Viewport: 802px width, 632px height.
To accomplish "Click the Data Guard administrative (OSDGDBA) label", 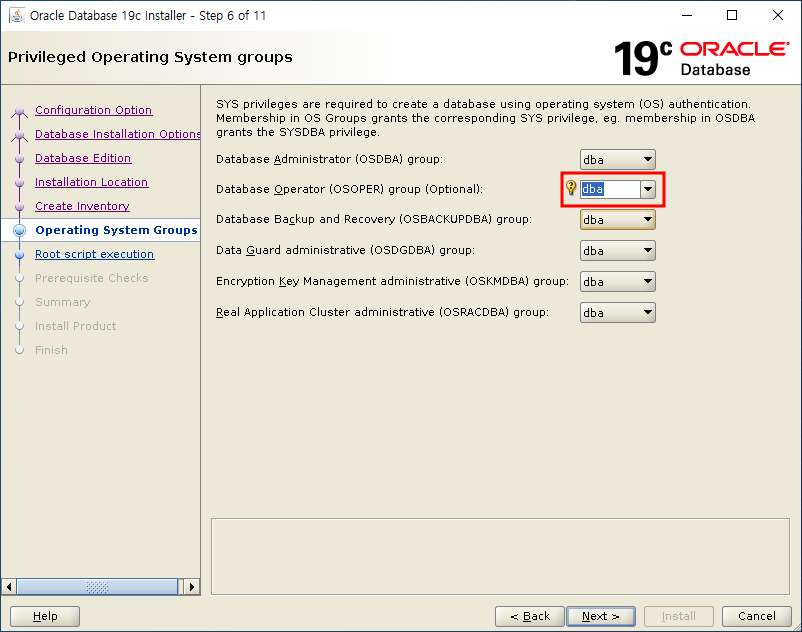I will coord(345,250).
